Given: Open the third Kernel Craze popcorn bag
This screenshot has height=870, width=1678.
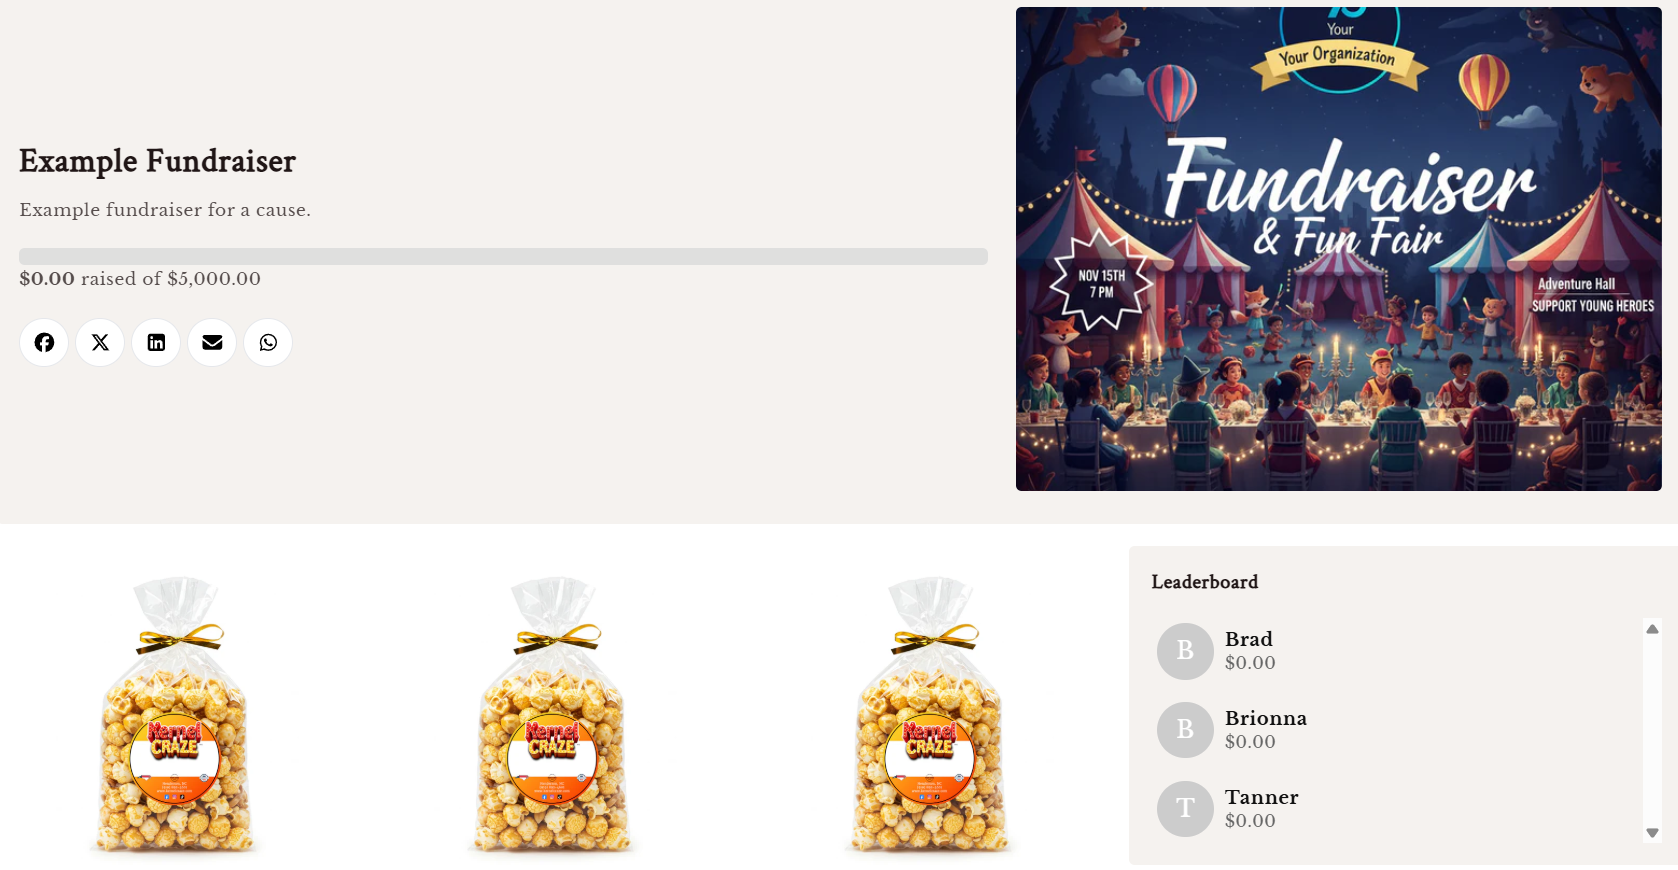Looking at the screenshot, I should (930, 715).
